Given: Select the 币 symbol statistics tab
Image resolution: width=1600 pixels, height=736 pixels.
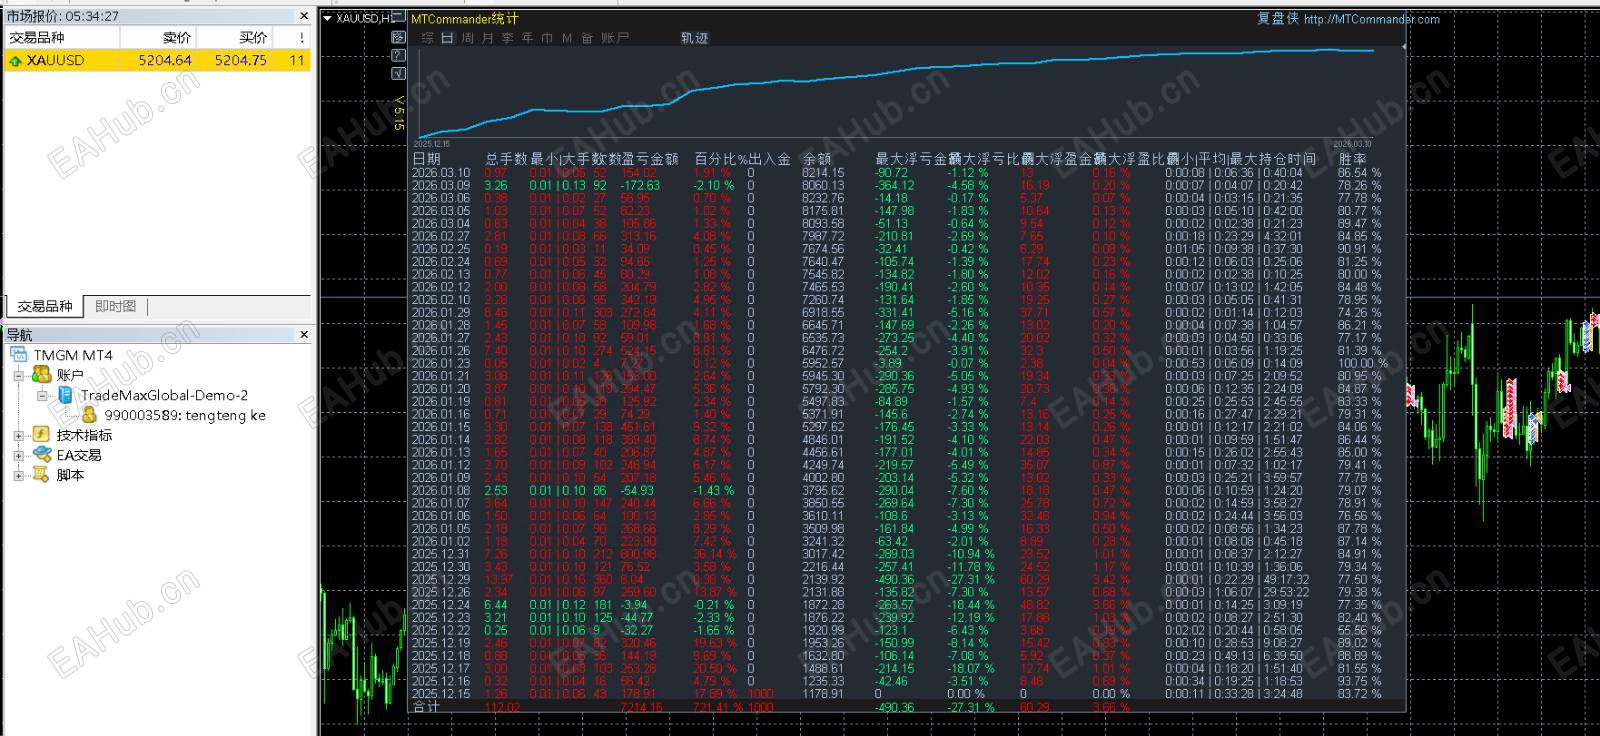Looking at the screenshot, I should [547, 38].
